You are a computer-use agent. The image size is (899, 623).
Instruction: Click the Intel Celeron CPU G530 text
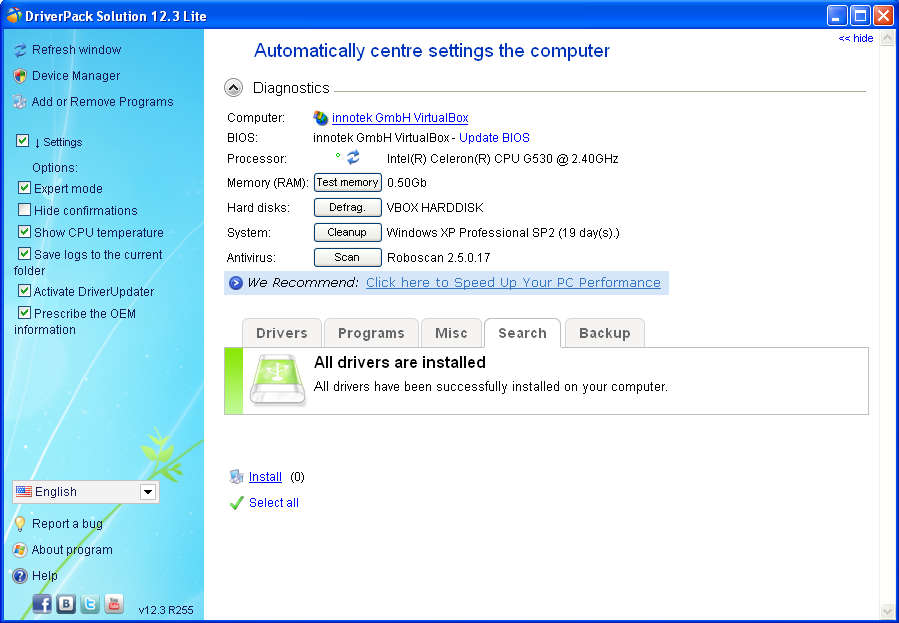click(502, 159)
